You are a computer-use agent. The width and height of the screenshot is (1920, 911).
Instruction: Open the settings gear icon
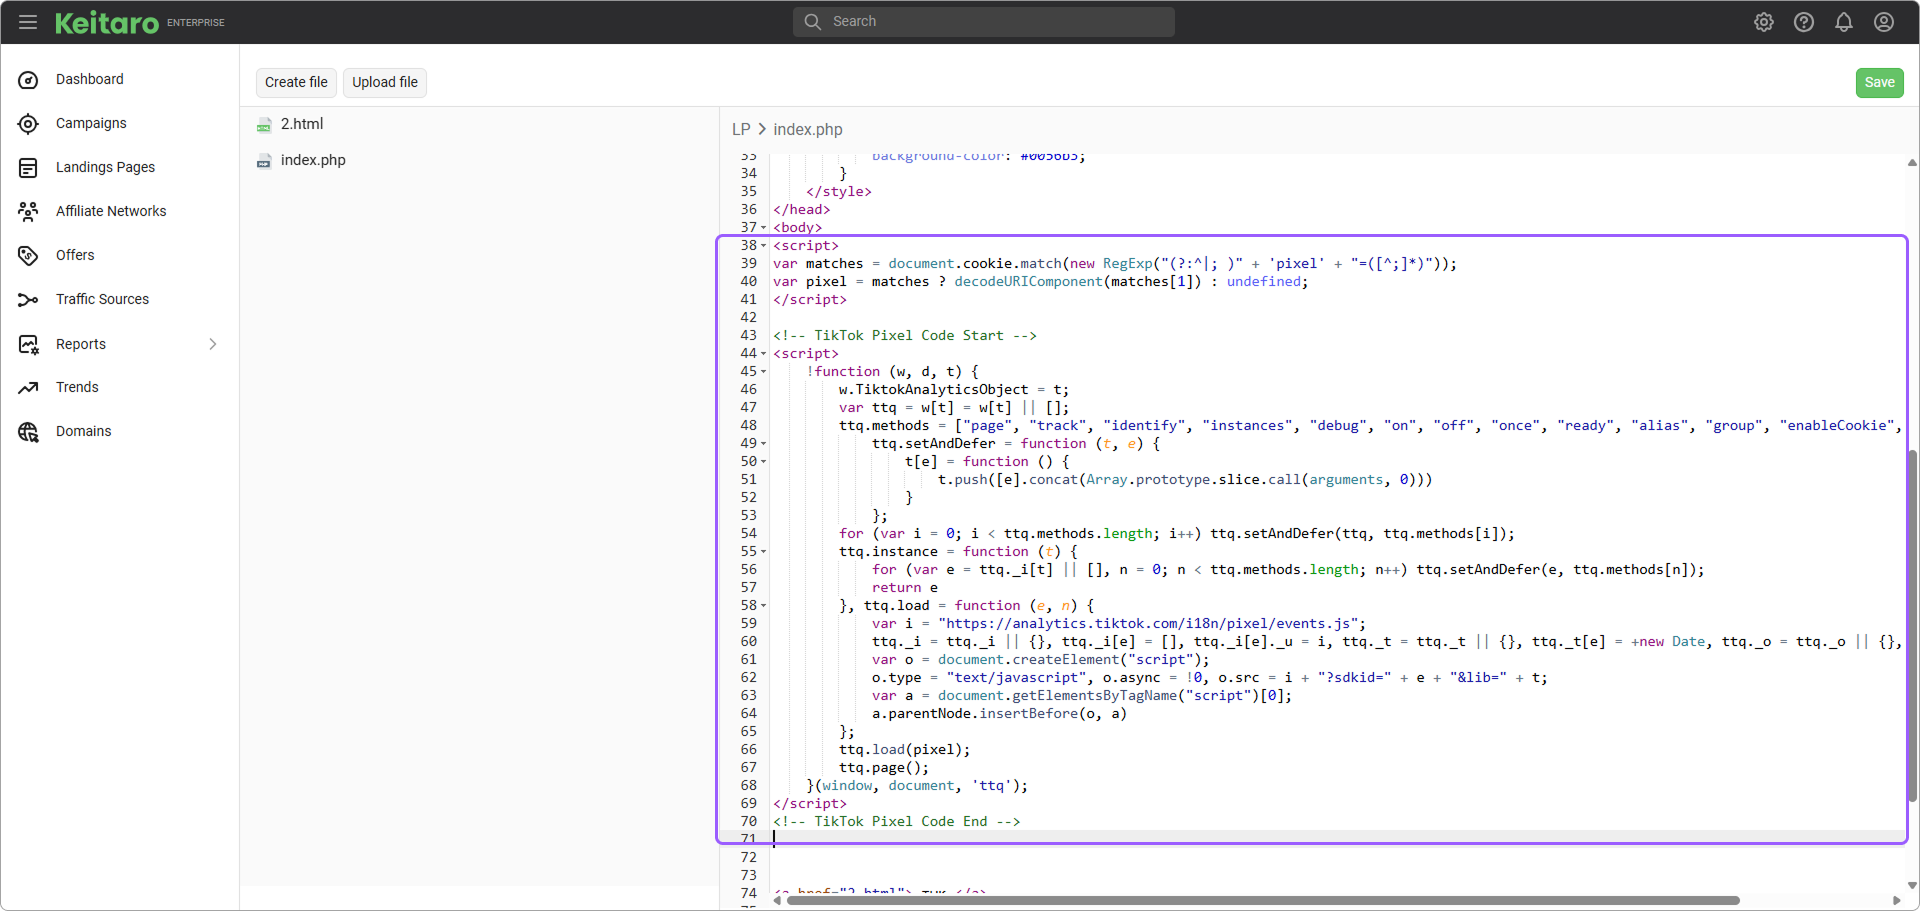pyautogui.click(x=1764, y=22)
